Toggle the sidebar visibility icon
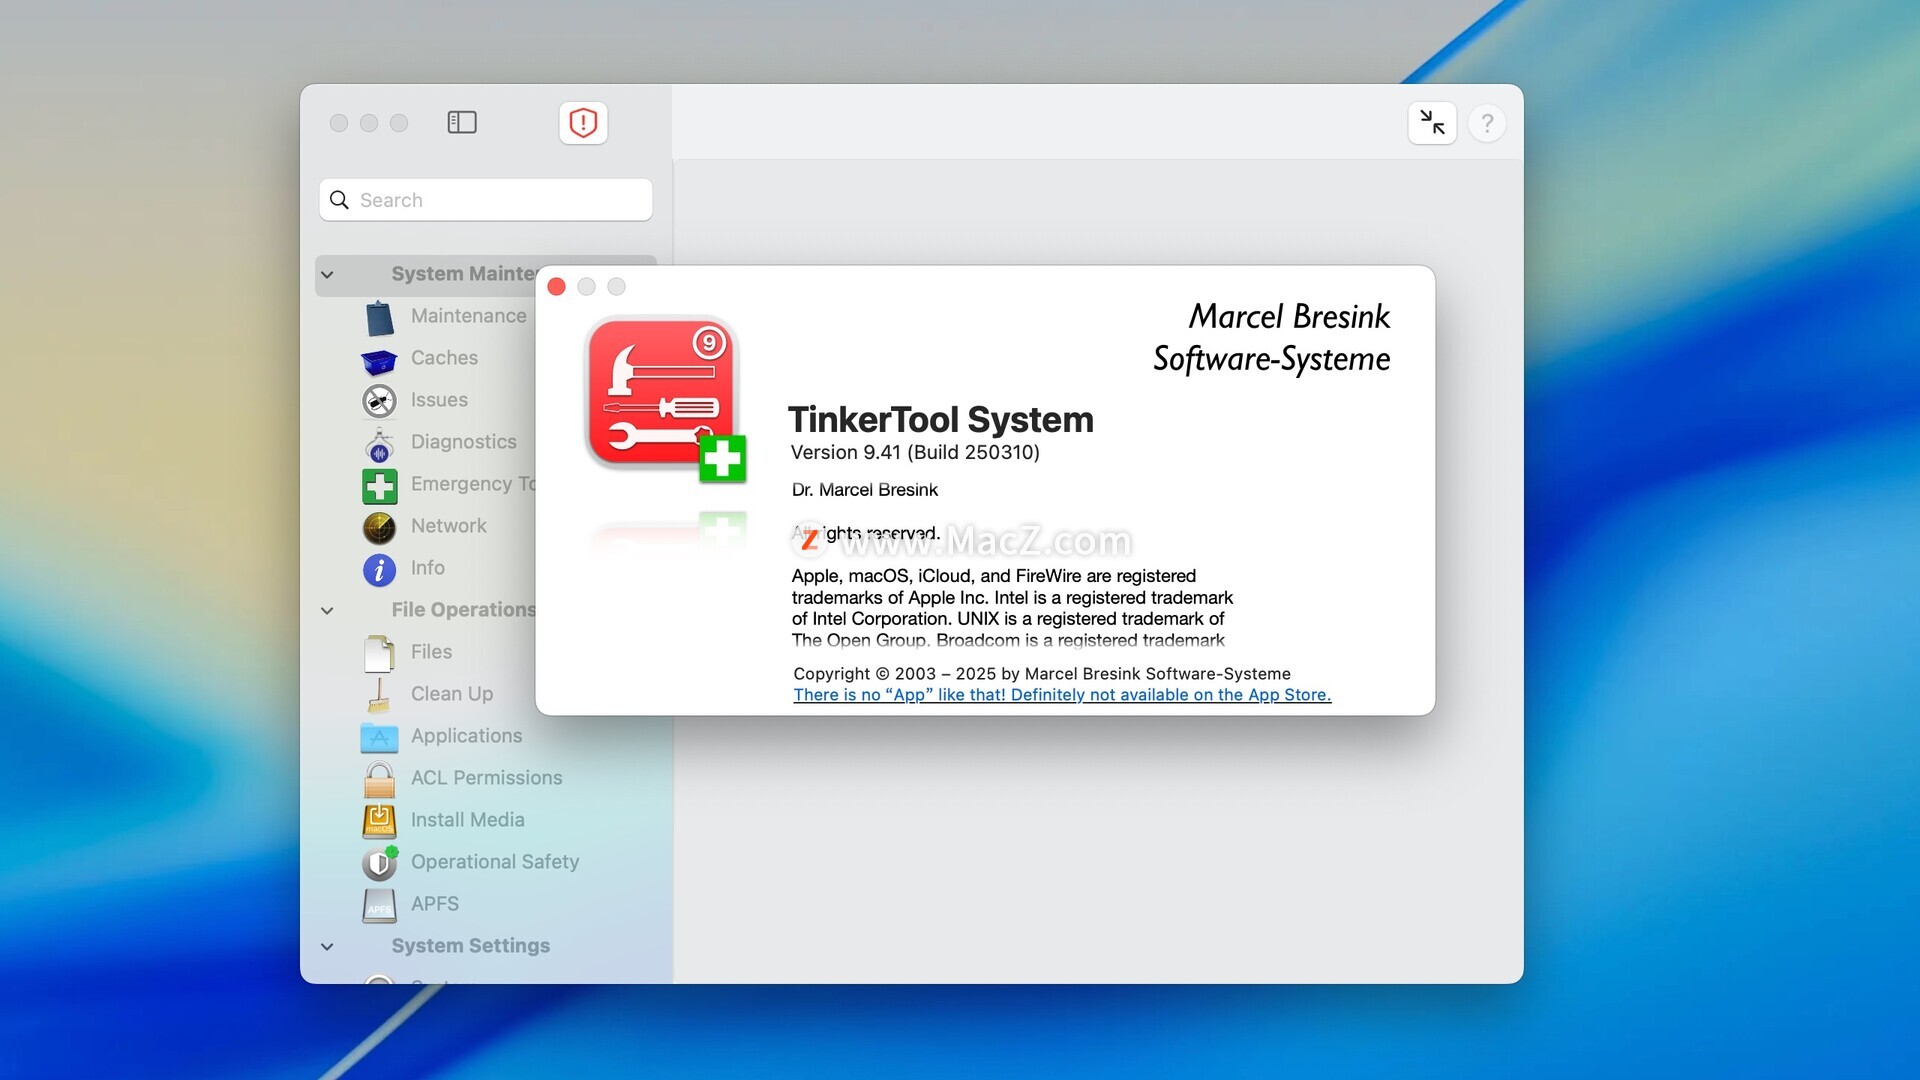1920x1080 pixels. [x=462, y=122]
